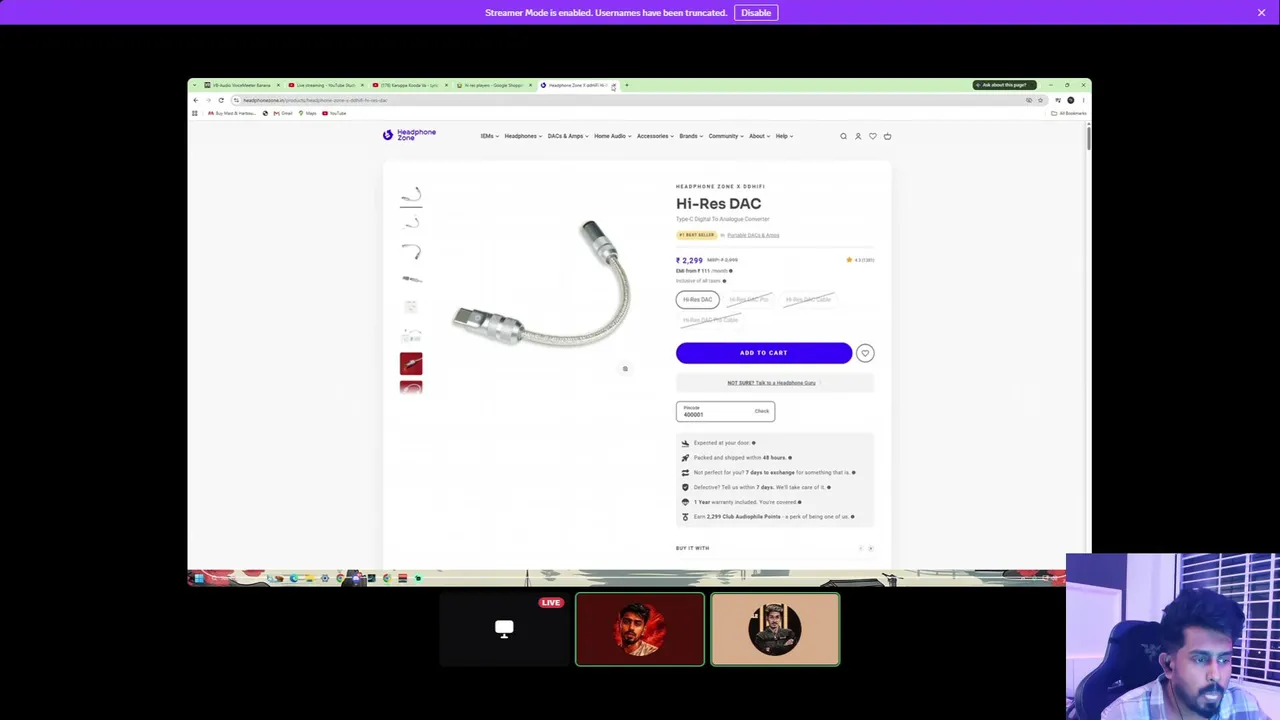Click the Add to Cart button
The width and height of the screenshot is (1280, 720).
tap(764, 353)
